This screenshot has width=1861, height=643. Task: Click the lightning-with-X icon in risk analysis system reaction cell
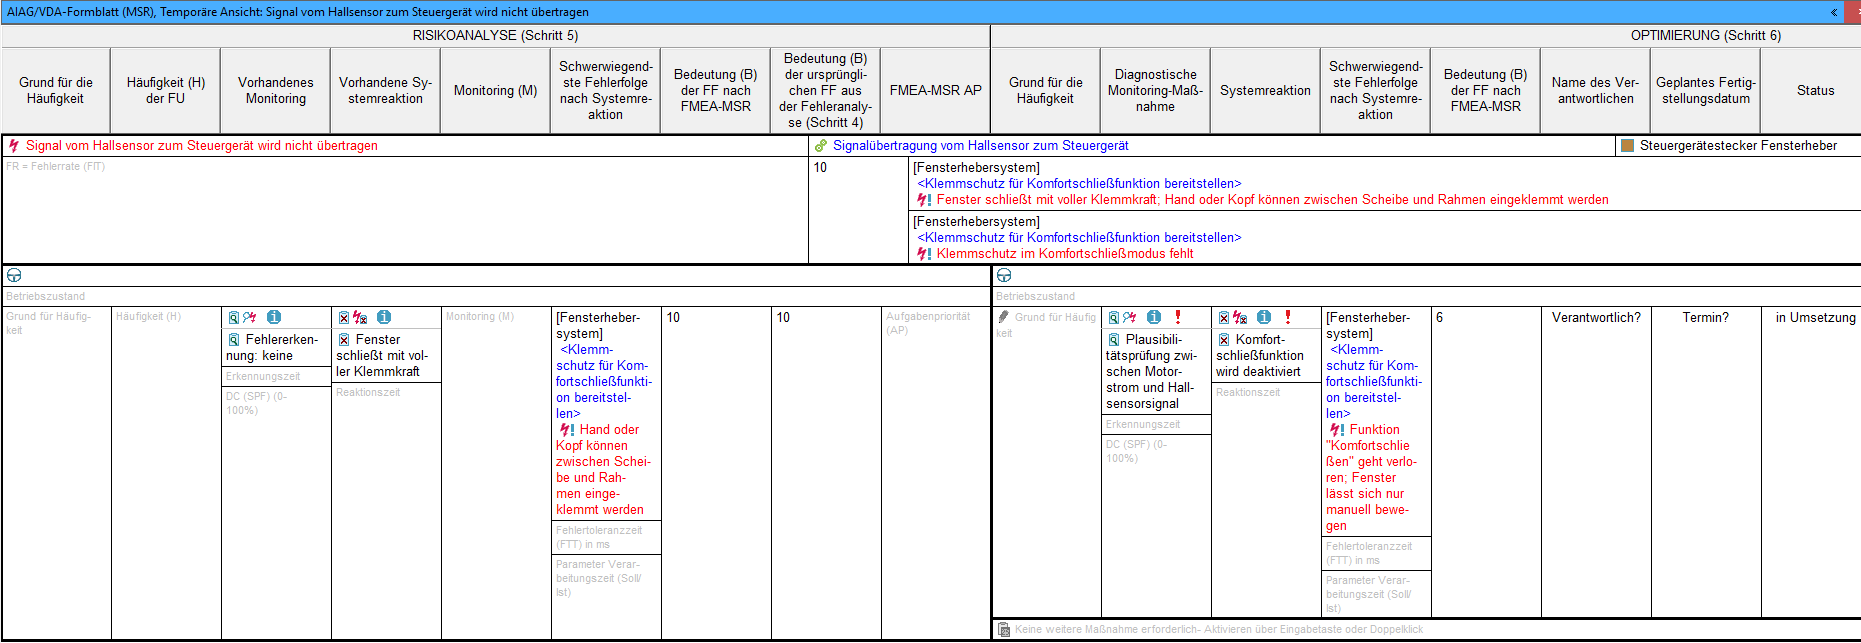tap(360, 318)
